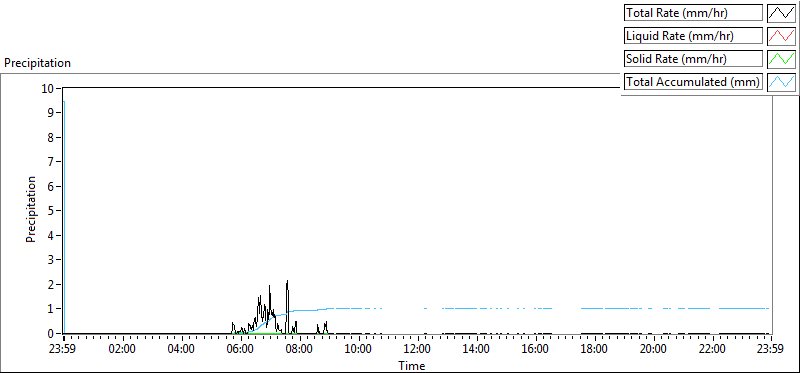Click the rightmost 23:59 time axis label

[x=770, y=350]
